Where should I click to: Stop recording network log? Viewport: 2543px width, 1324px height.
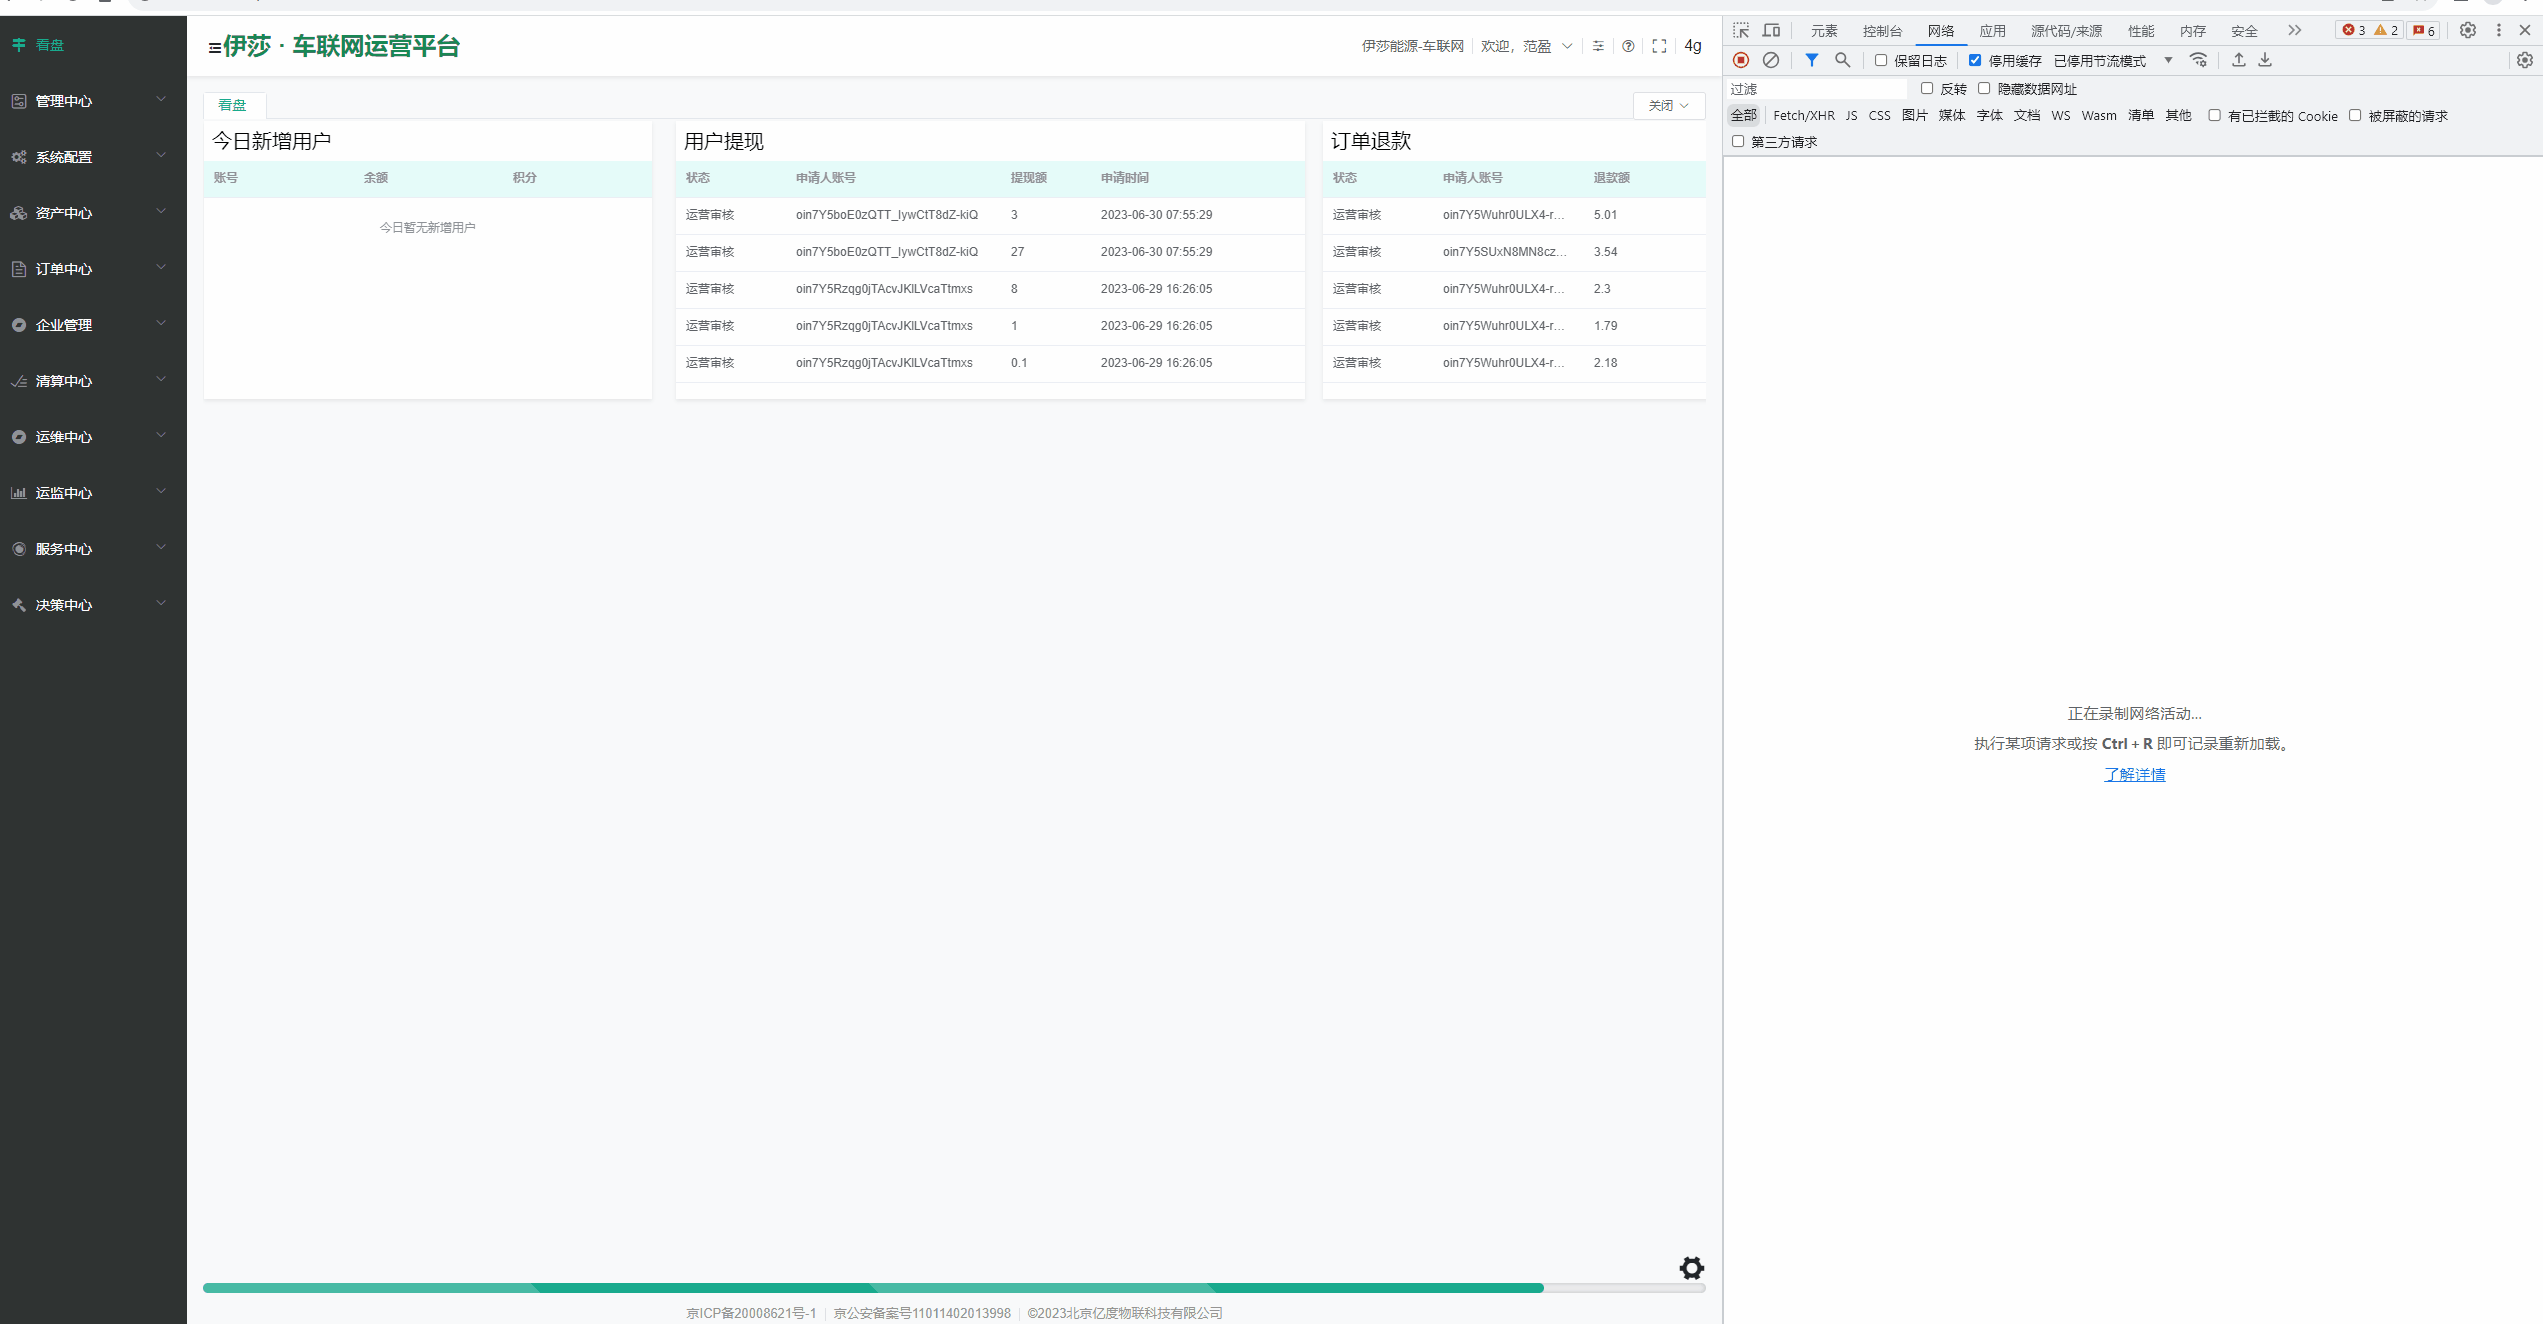pos(1741,60)
